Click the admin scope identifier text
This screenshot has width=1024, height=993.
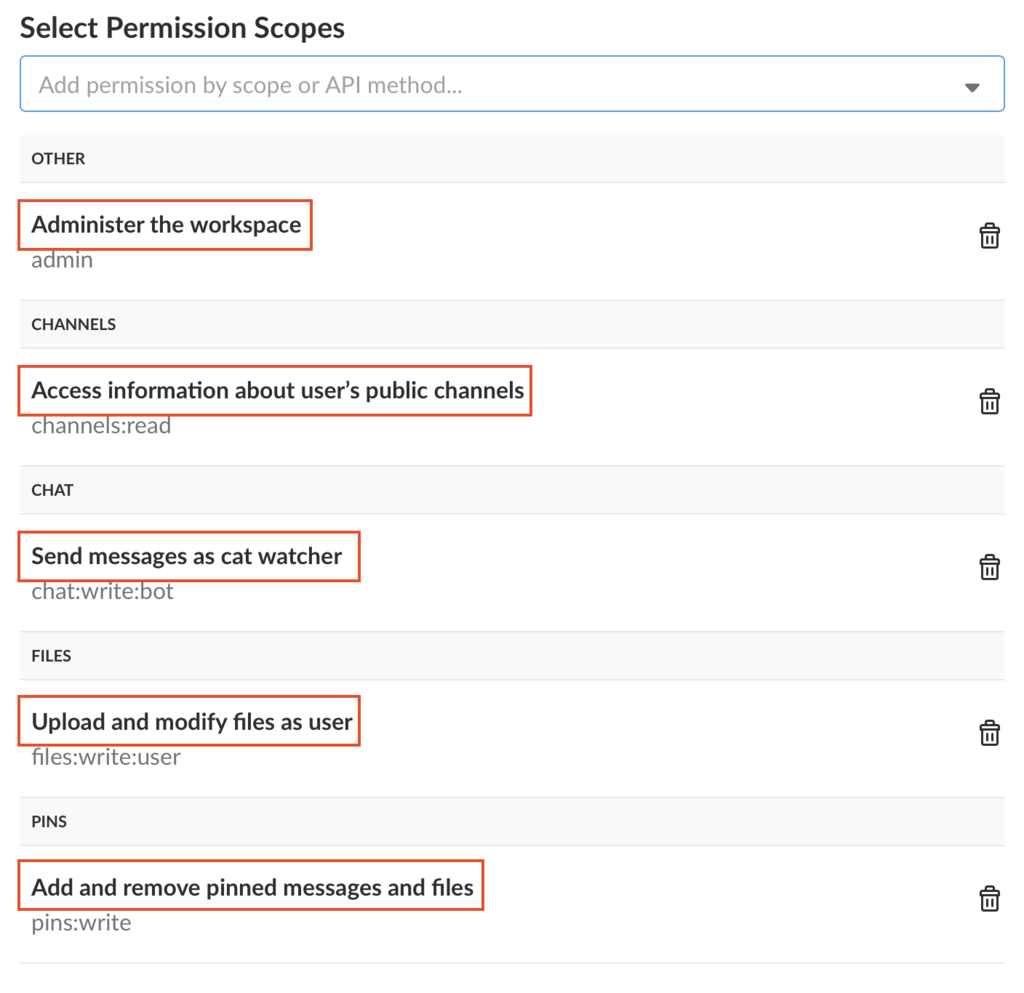(62, 260)
